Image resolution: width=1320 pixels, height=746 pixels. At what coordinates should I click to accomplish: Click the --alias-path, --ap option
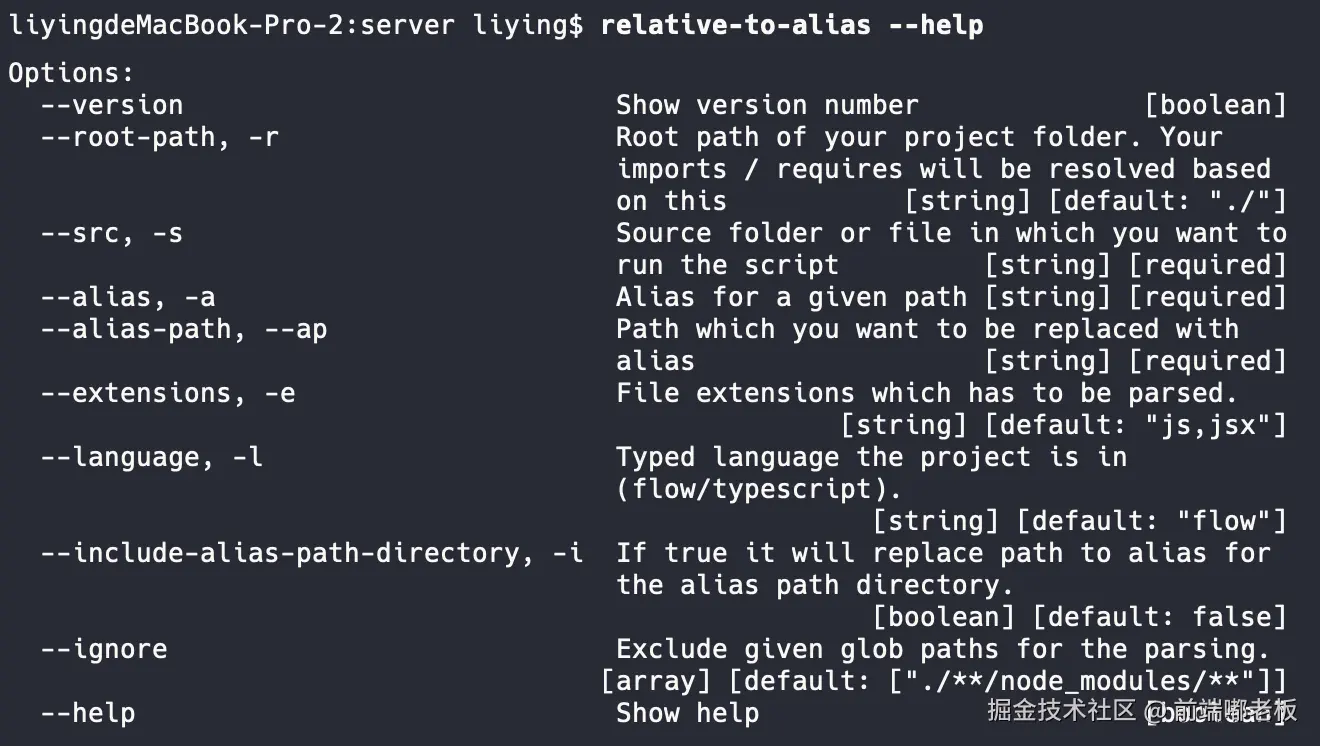pyautogui.click(x=184, y=329)
